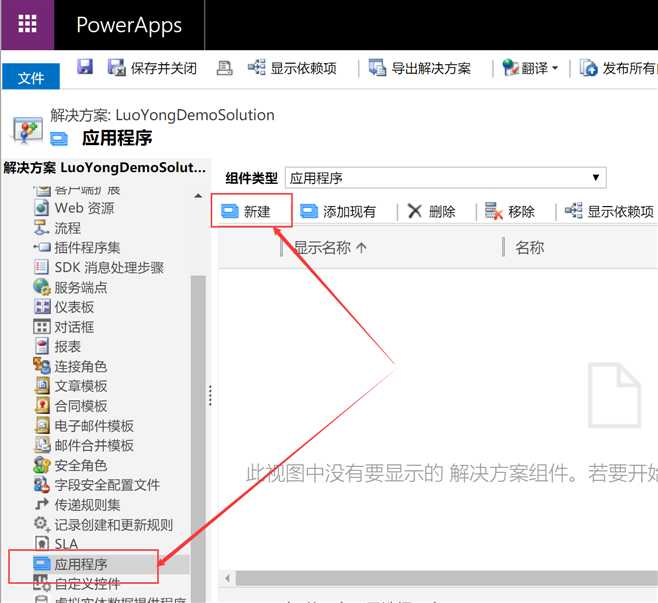Click 解决方案 LuoYongDemoSolut... tree root
Viewport: 658px width, 603px height.
tap(104, 167)
